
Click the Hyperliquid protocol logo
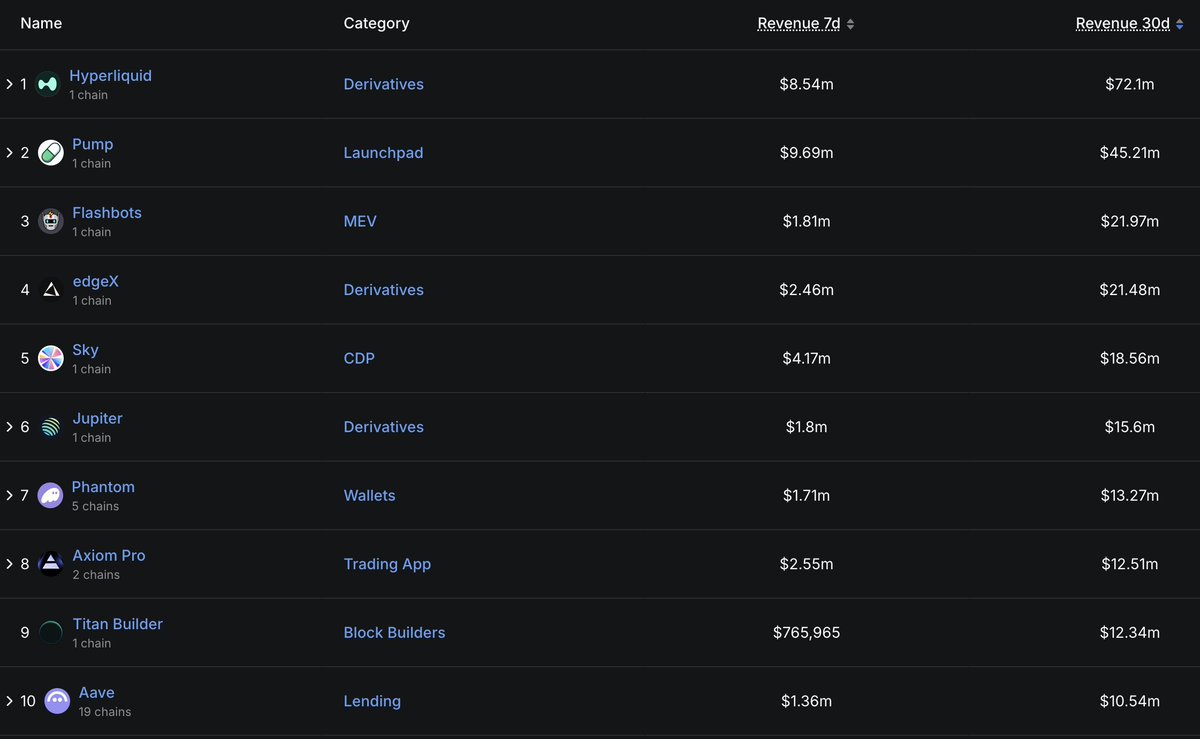(47, 85)
